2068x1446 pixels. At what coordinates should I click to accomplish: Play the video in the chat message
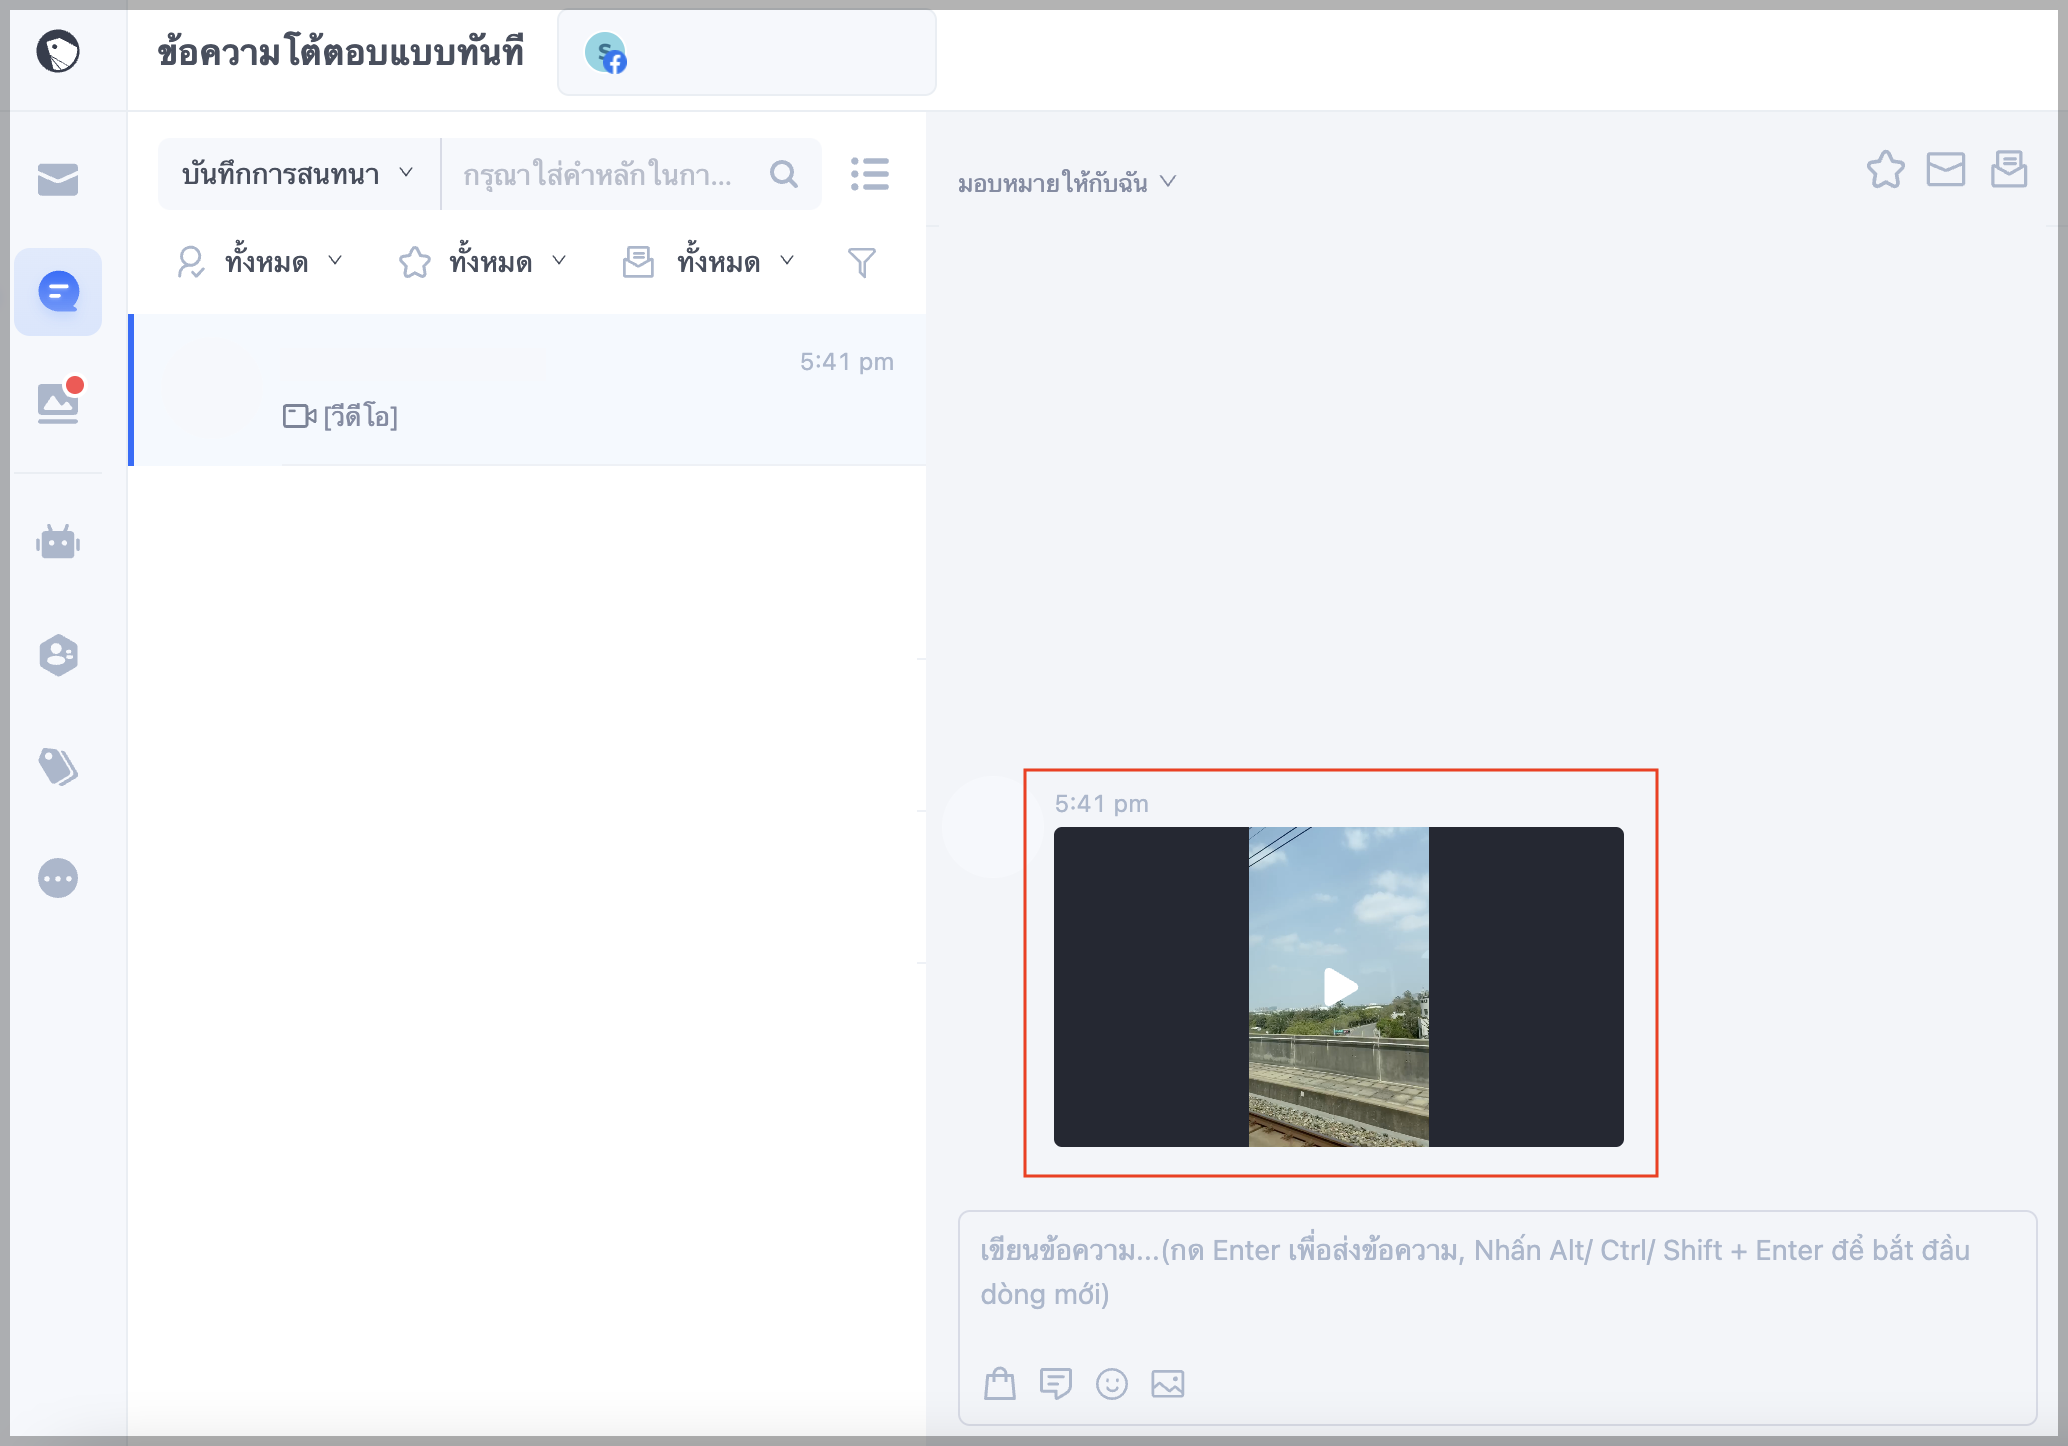pos(1339,987)
